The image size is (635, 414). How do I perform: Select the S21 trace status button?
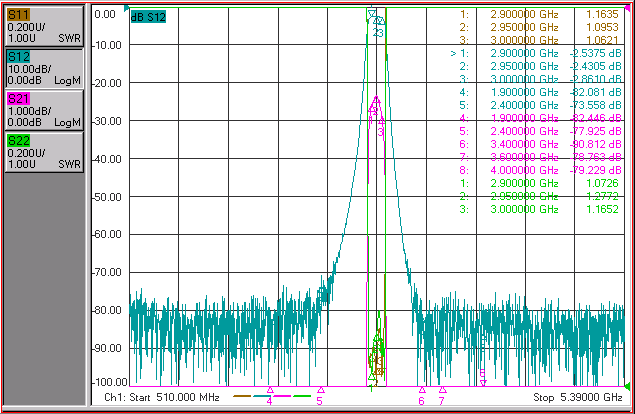click(44, 110)
